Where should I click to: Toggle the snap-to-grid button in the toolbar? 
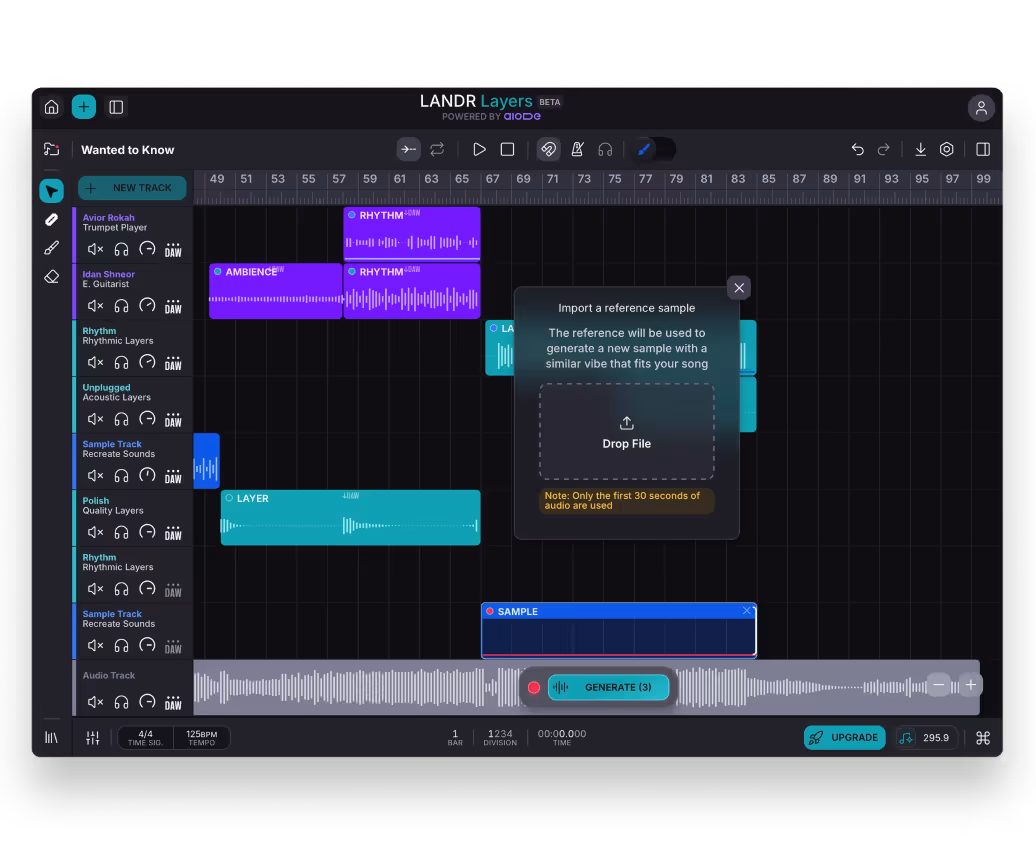point(409,149)
